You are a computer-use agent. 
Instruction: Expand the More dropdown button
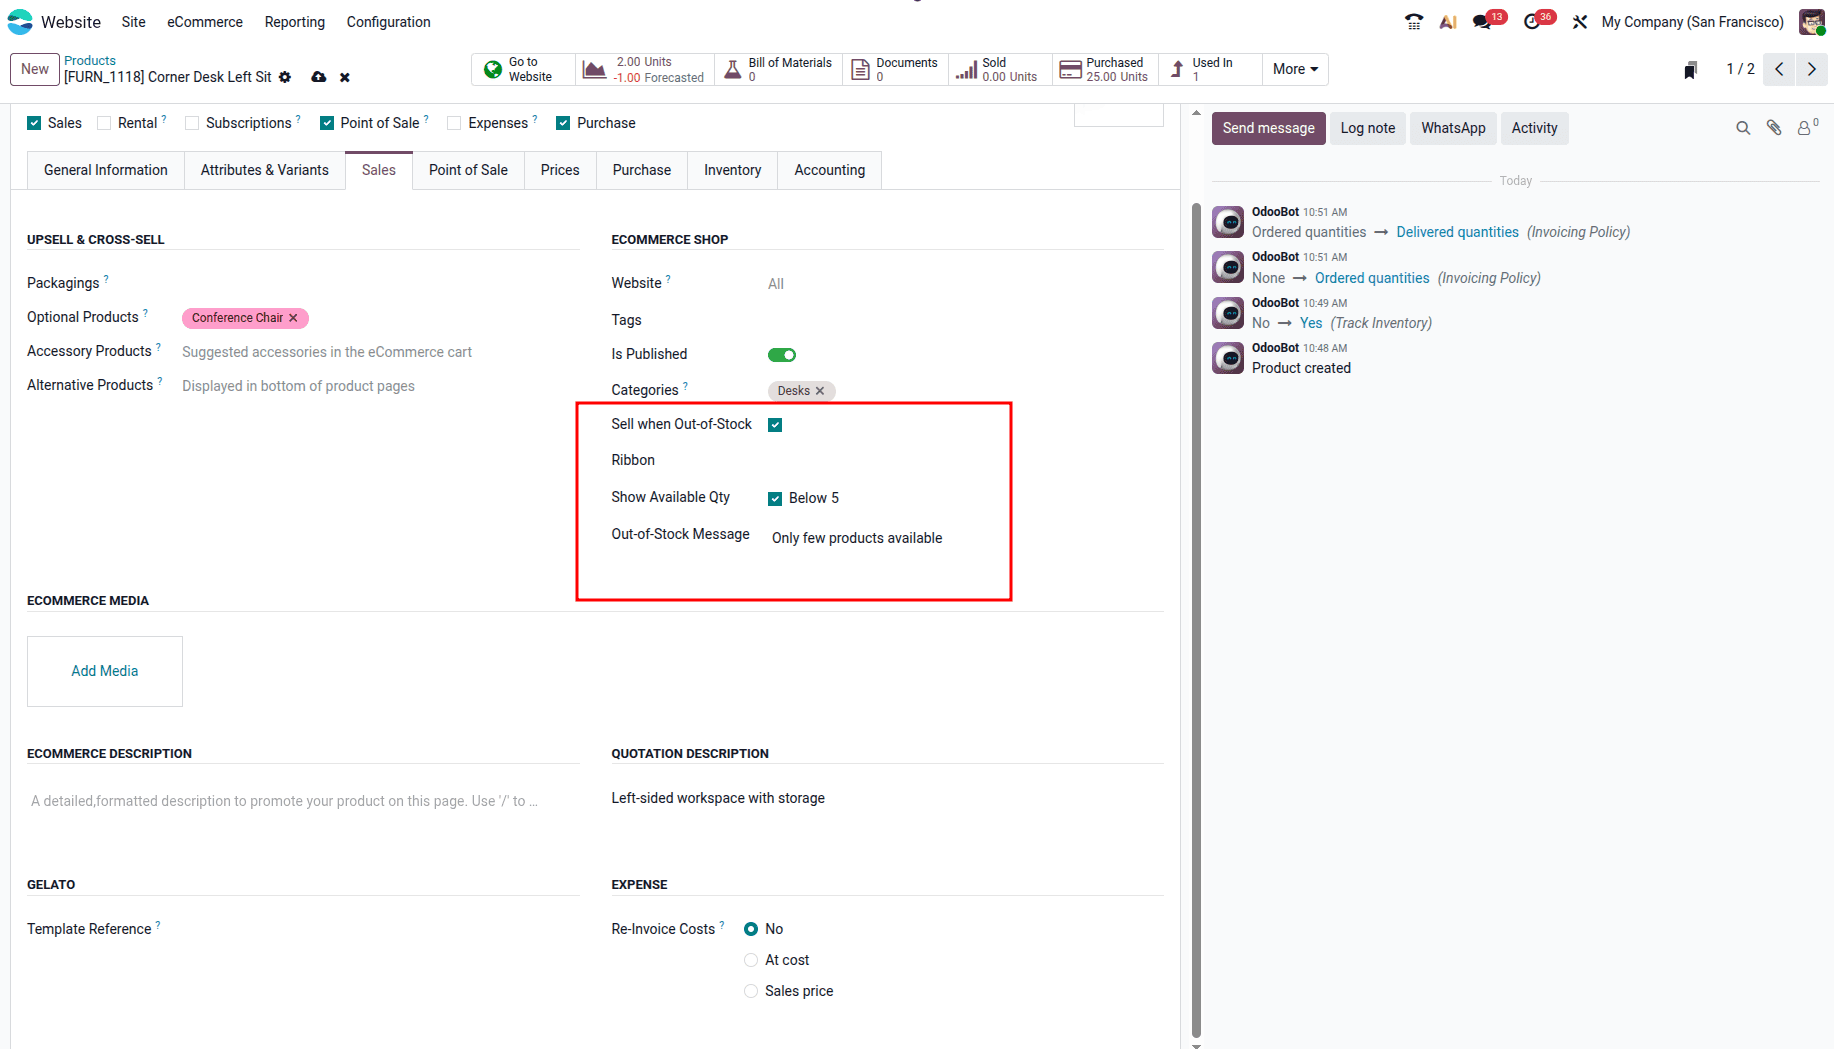pos(1295,69)
